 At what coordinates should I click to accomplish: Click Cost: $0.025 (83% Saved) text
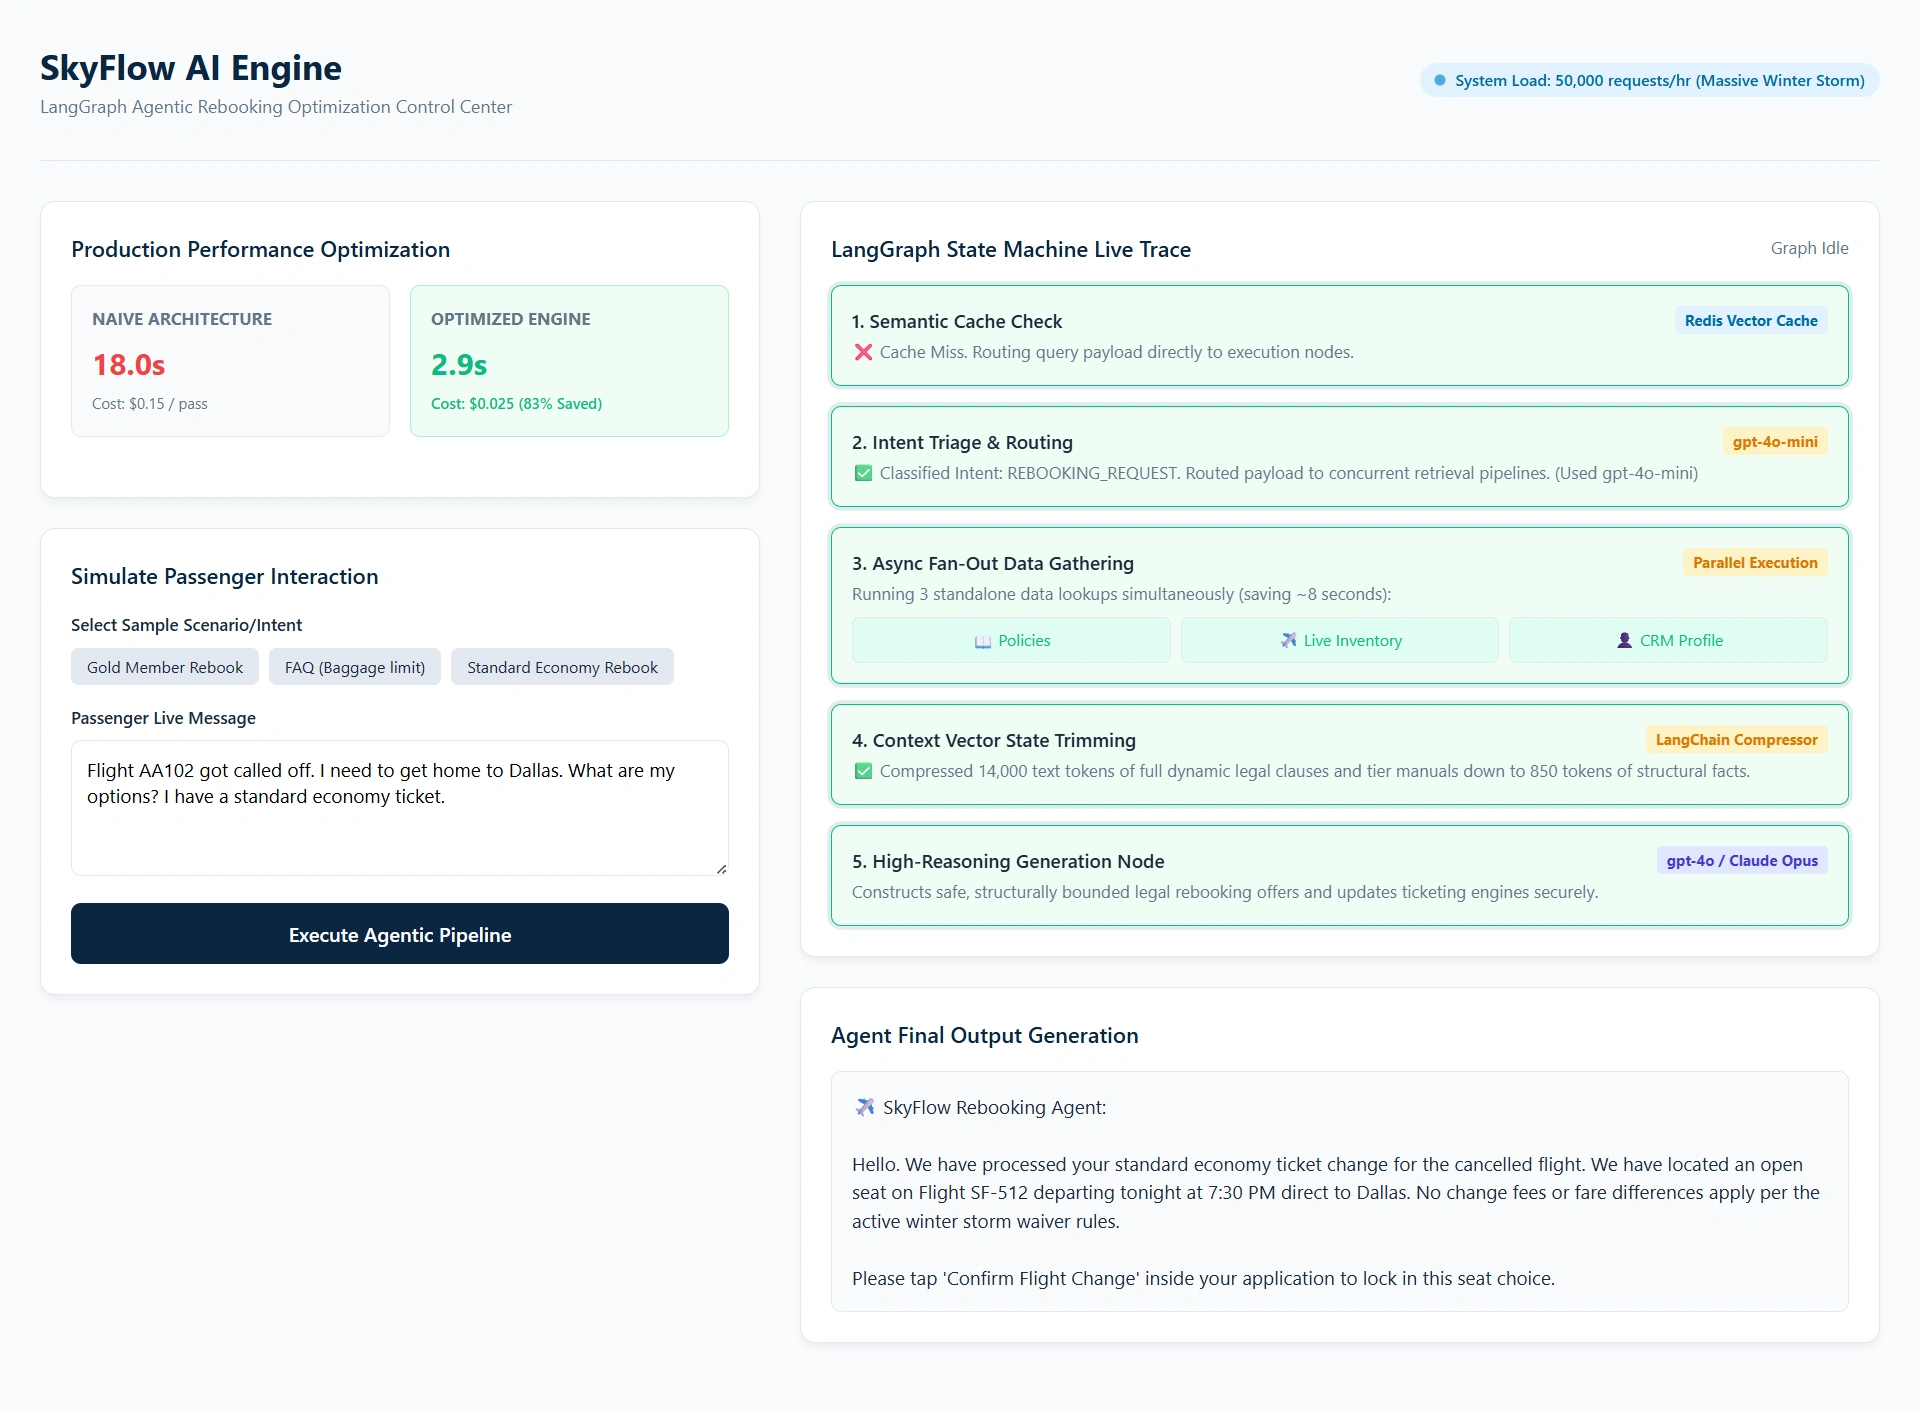click(516, 404)
